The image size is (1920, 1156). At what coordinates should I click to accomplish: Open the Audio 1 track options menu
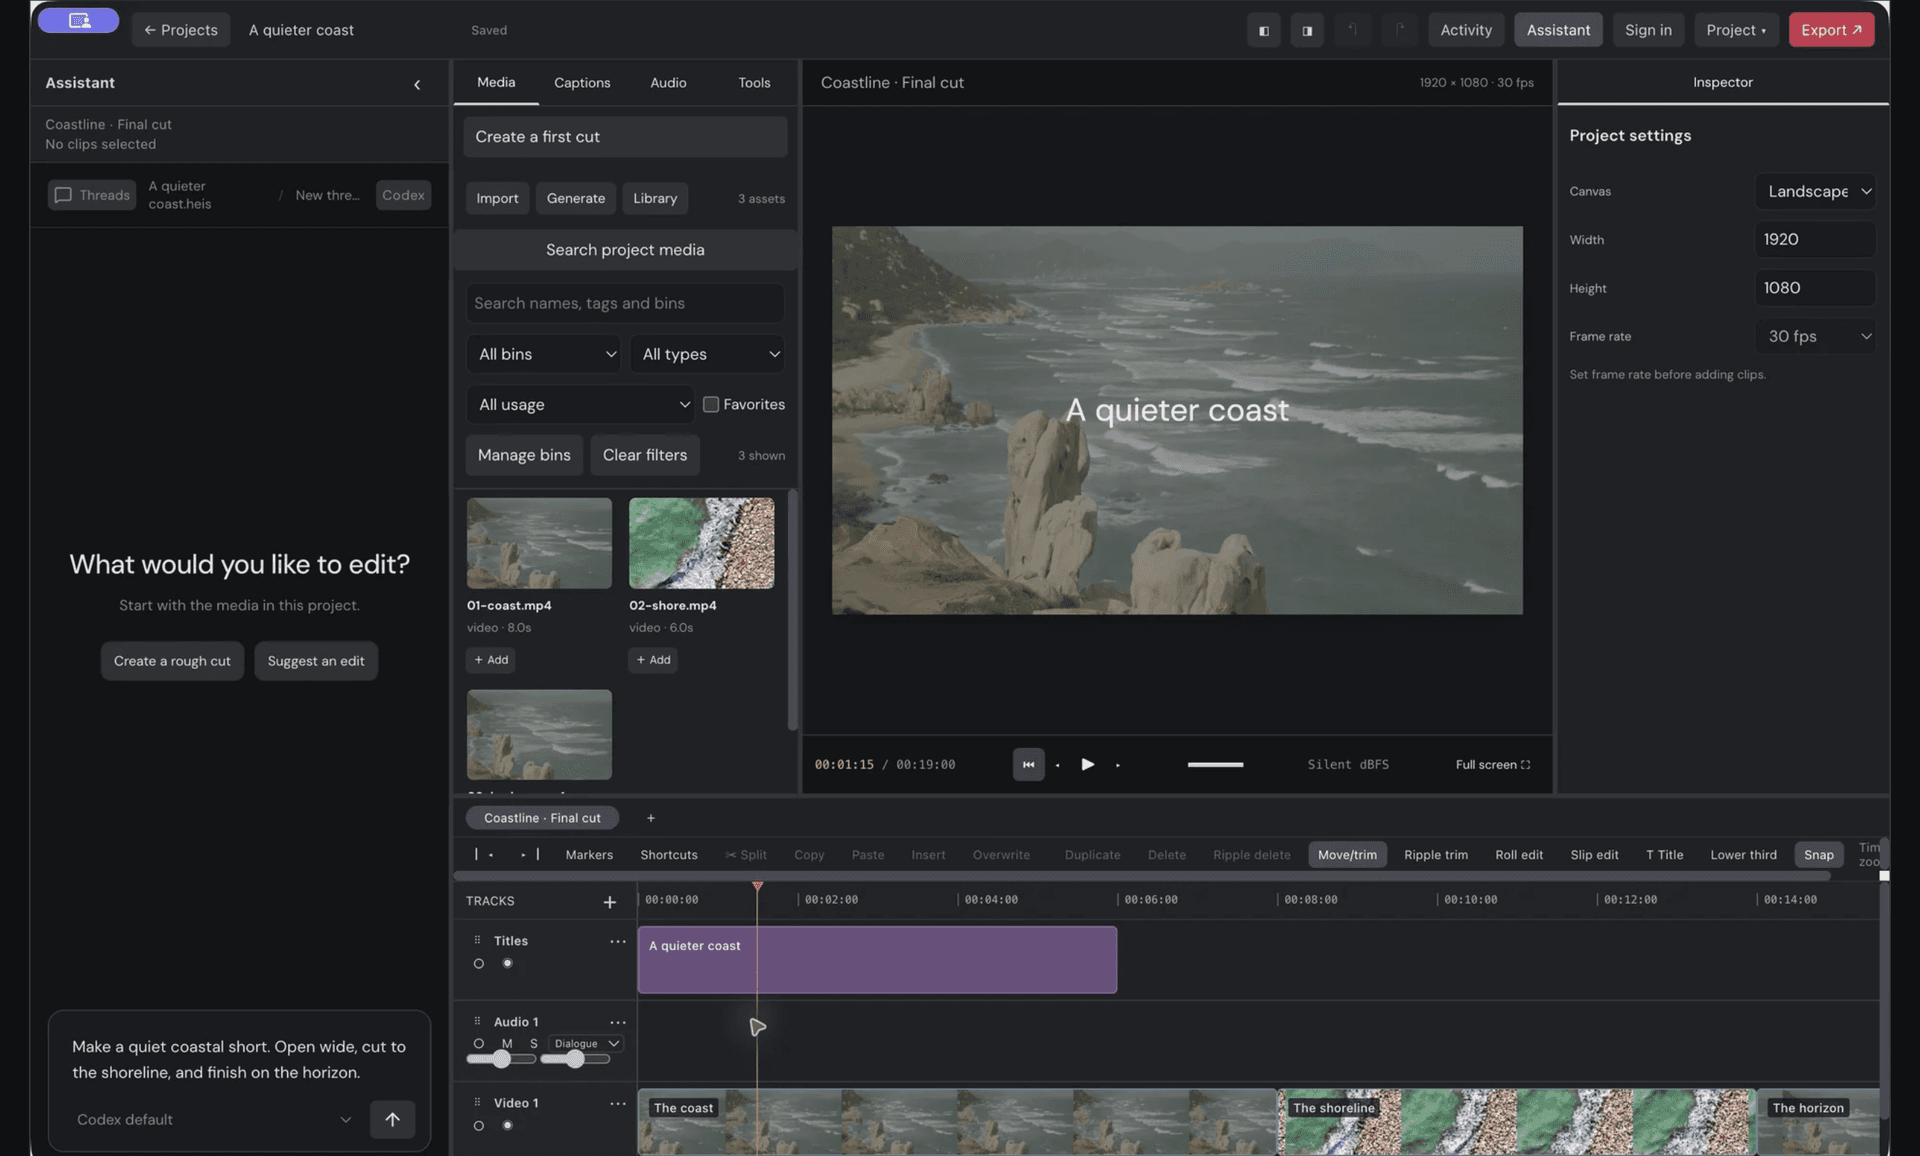coord(618,1022)
